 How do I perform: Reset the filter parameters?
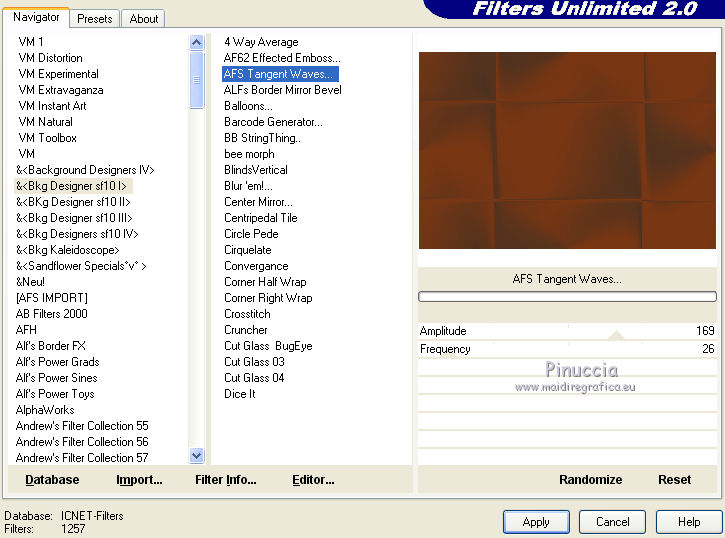675,480
